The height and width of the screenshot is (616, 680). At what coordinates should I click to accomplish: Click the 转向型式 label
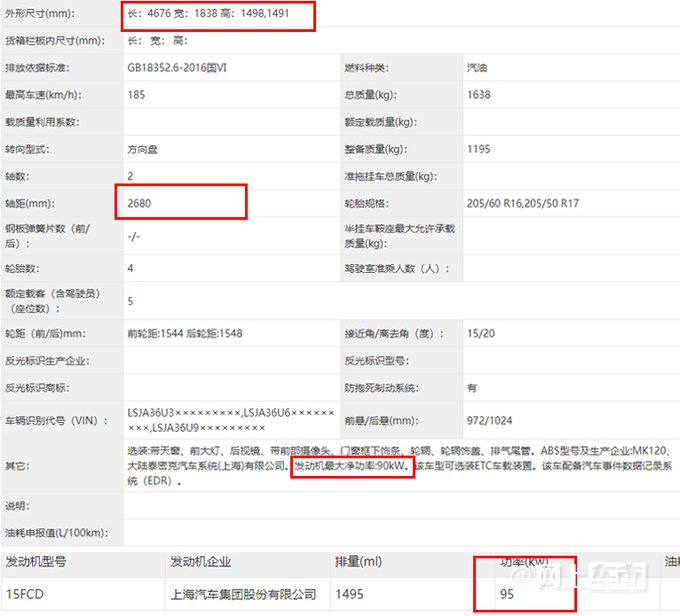pyautogui.click(x=27, y=149)
